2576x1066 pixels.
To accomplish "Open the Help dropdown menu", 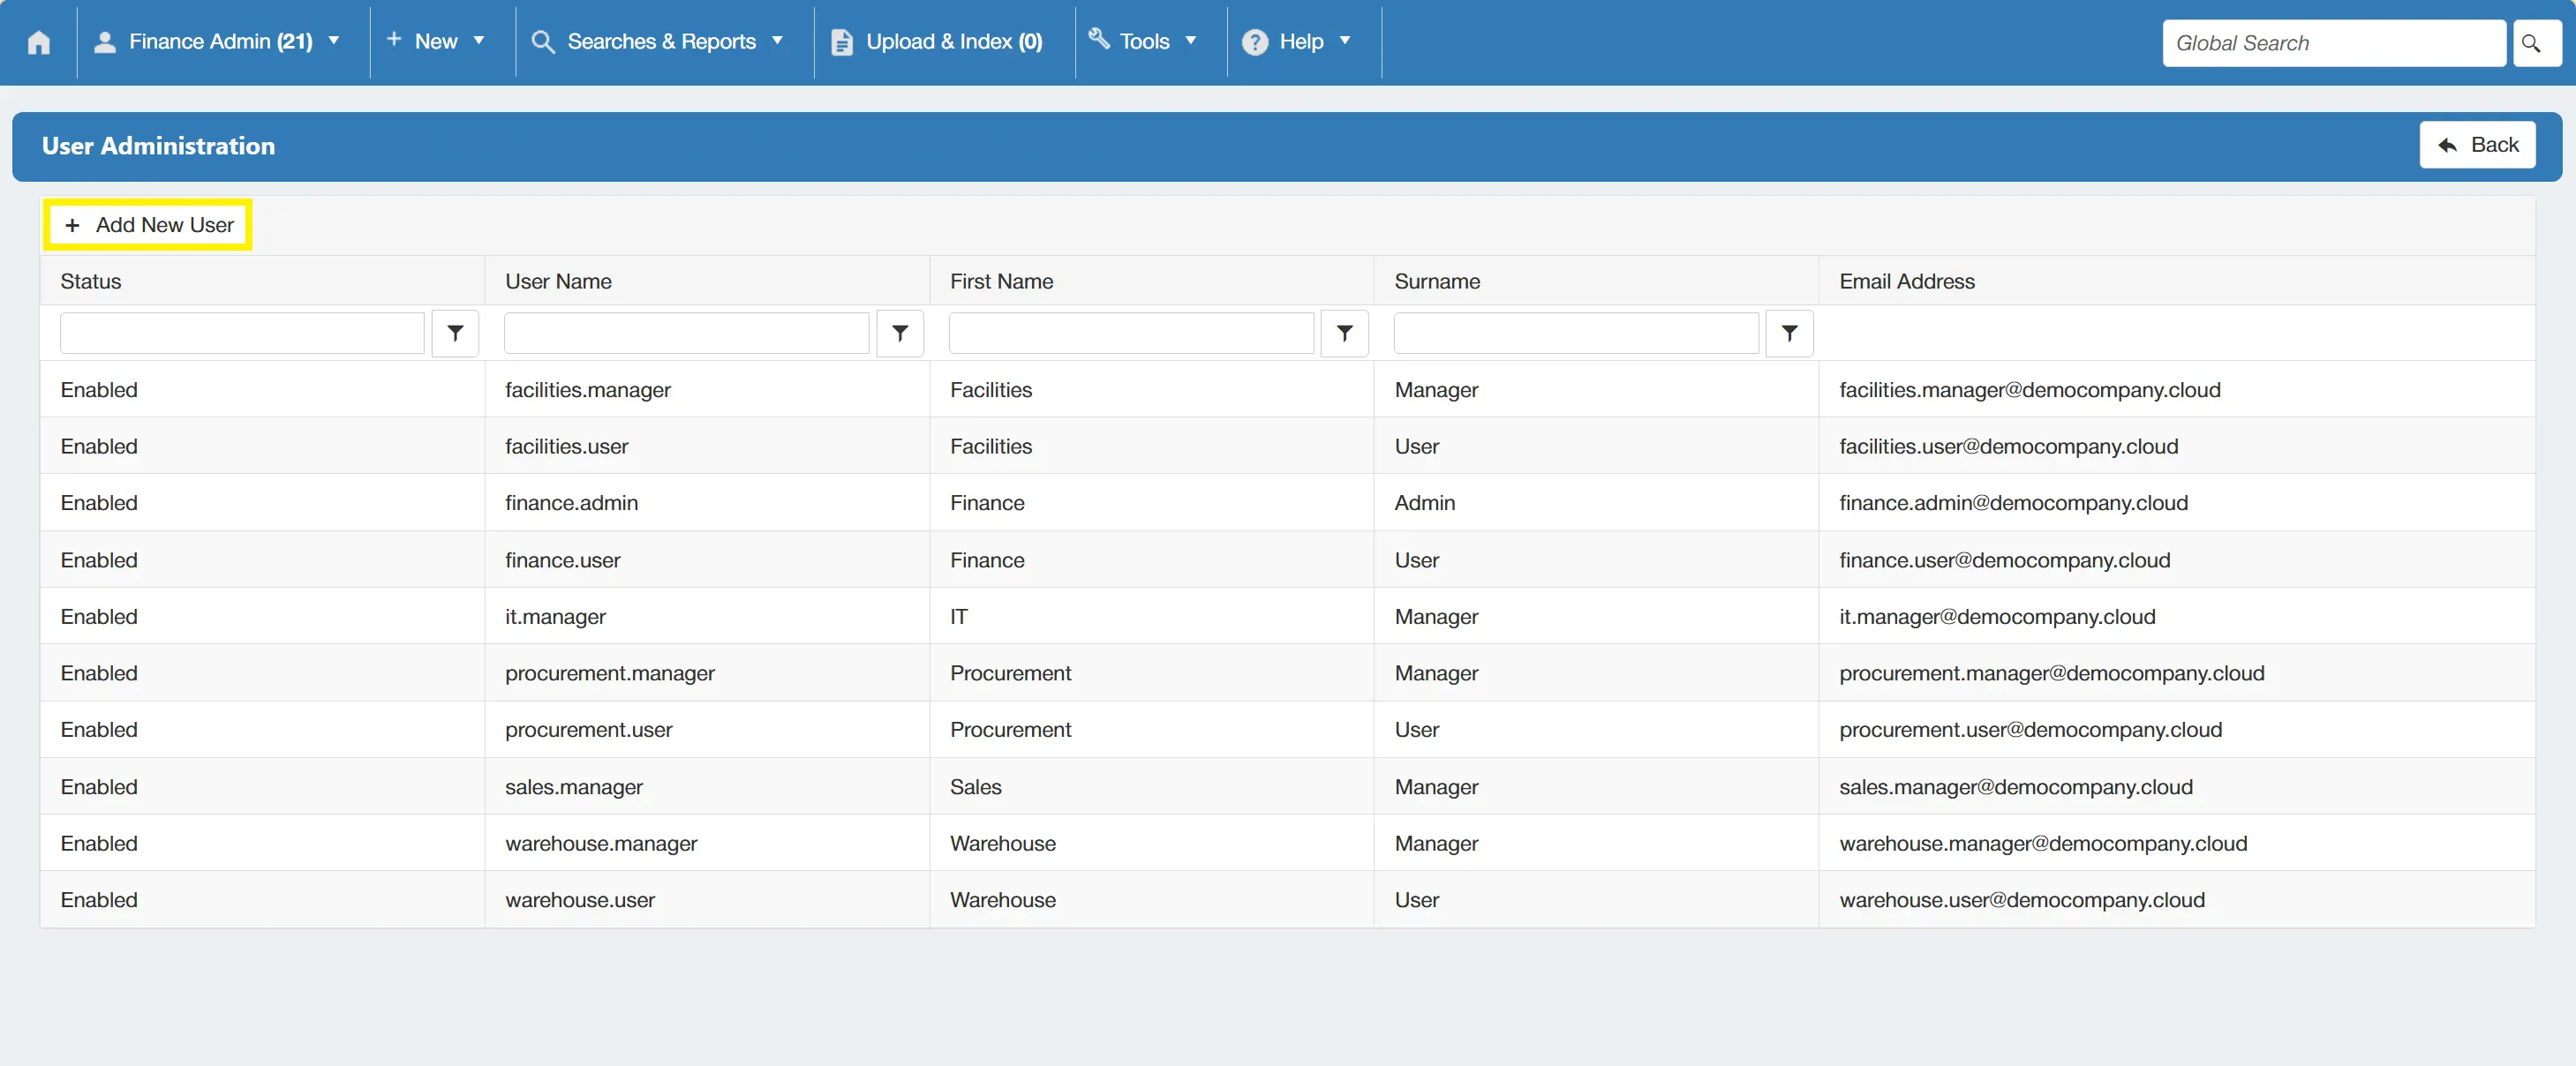I will (1297, 42).
